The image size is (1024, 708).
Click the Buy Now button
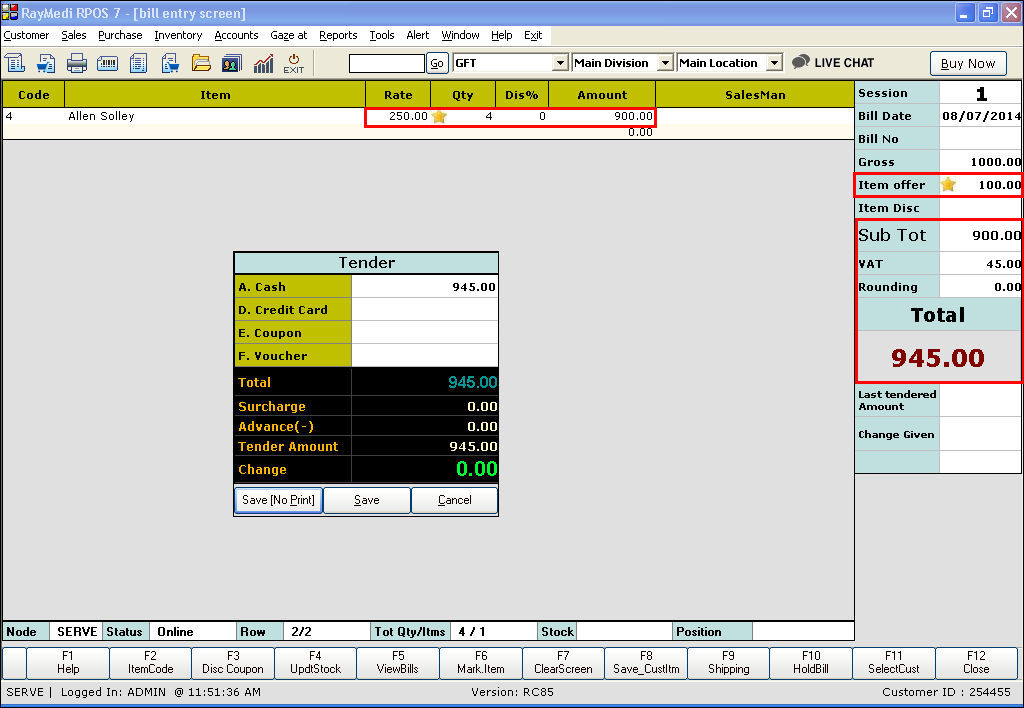[x=968, y=63]
